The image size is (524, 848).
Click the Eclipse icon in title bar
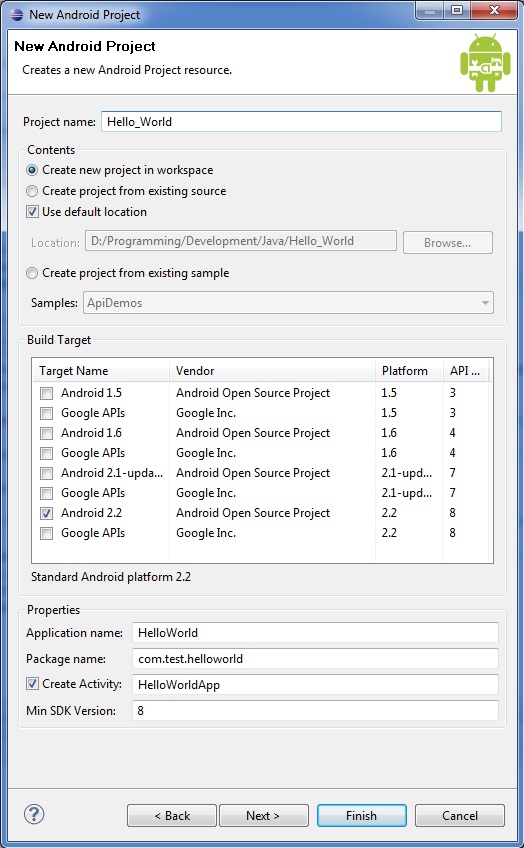pyautogui.click(x=16, y=14)
